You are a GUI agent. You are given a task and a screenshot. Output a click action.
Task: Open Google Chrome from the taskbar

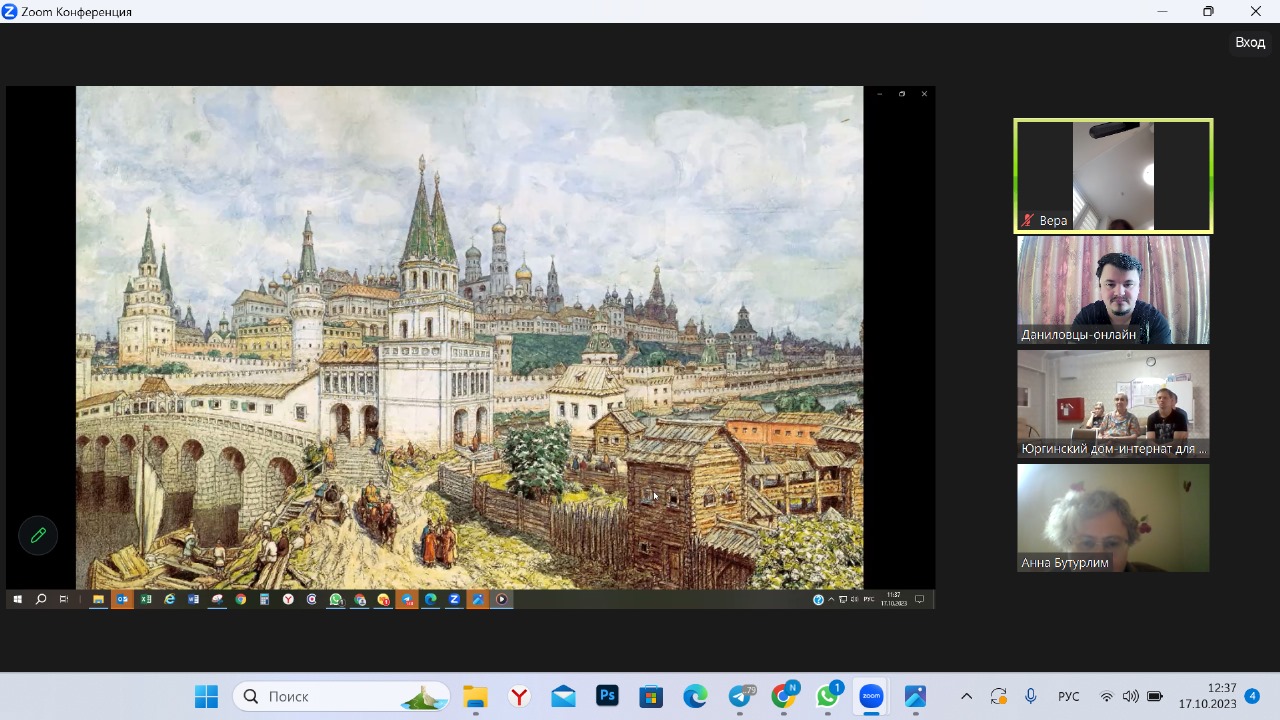tap(784, 696)
